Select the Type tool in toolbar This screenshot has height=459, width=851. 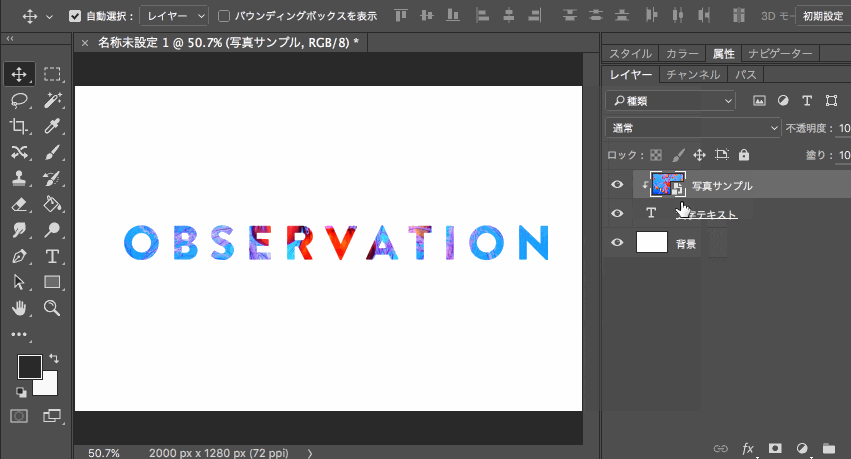point(52,256)
